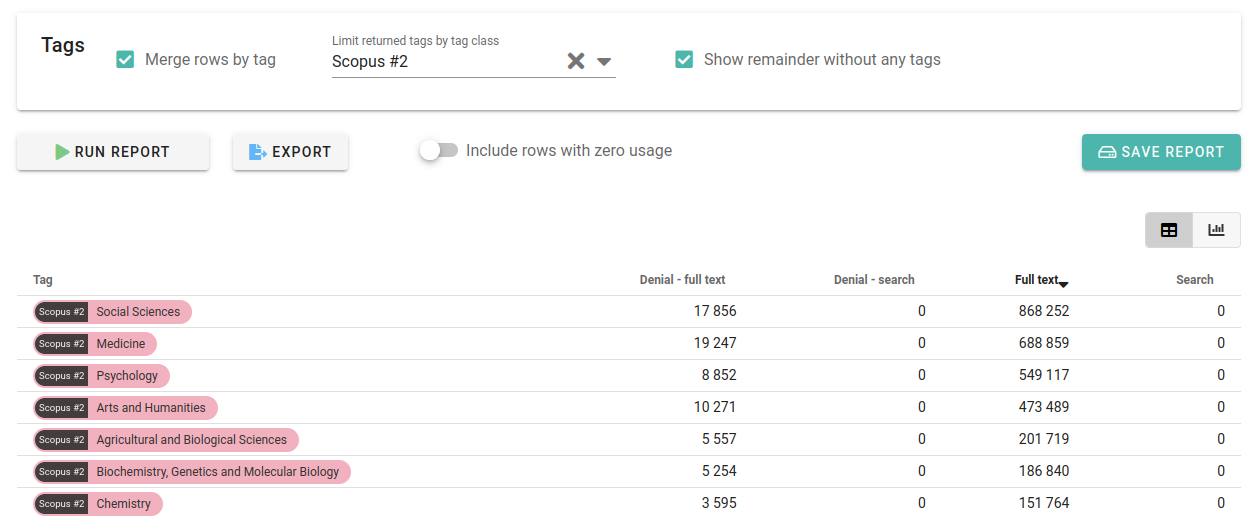Select the Psychology tag
The image size is (1258, 518).
[101, 376]
